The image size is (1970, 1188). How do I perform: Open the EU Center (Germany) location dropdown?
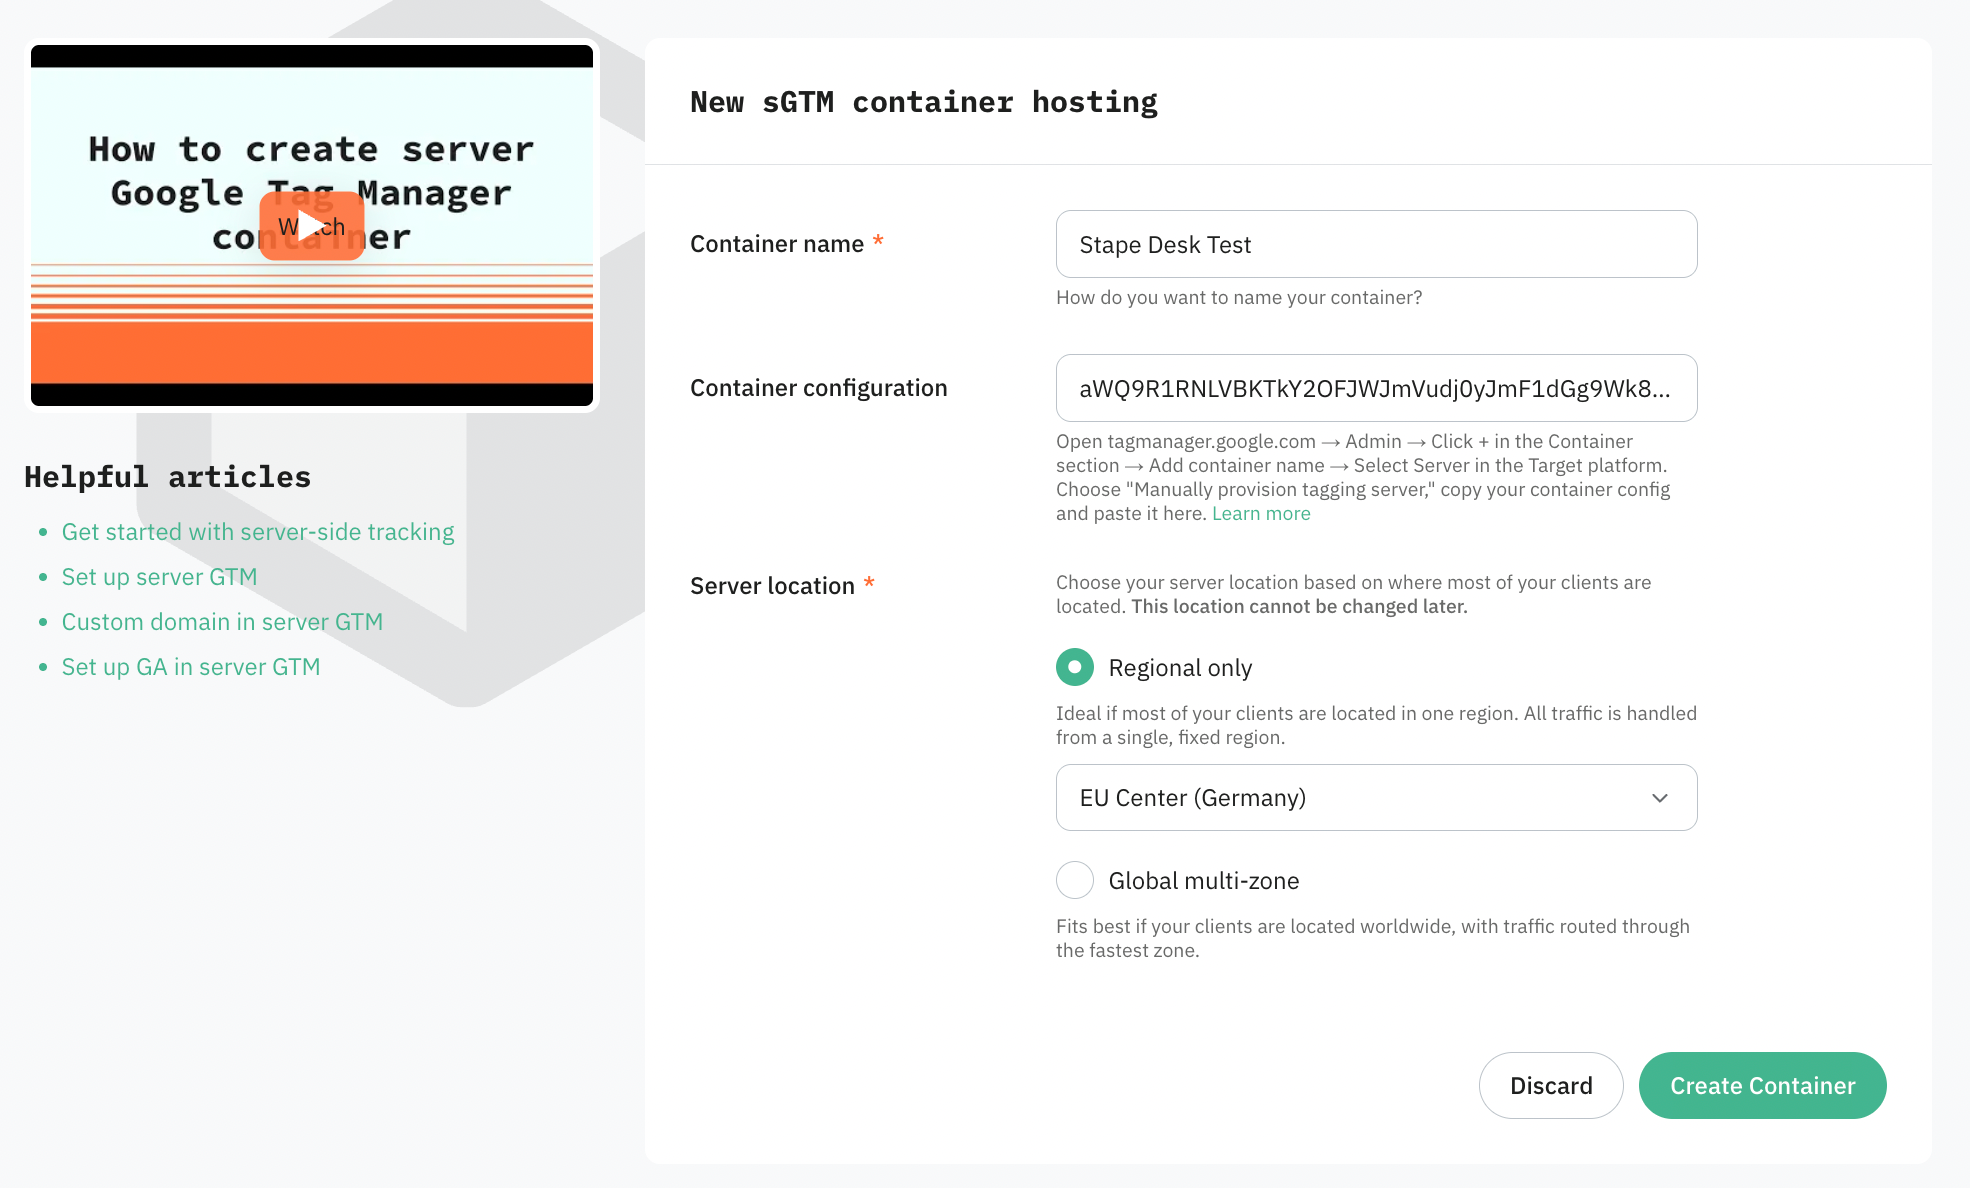(x=1376, y=797)
